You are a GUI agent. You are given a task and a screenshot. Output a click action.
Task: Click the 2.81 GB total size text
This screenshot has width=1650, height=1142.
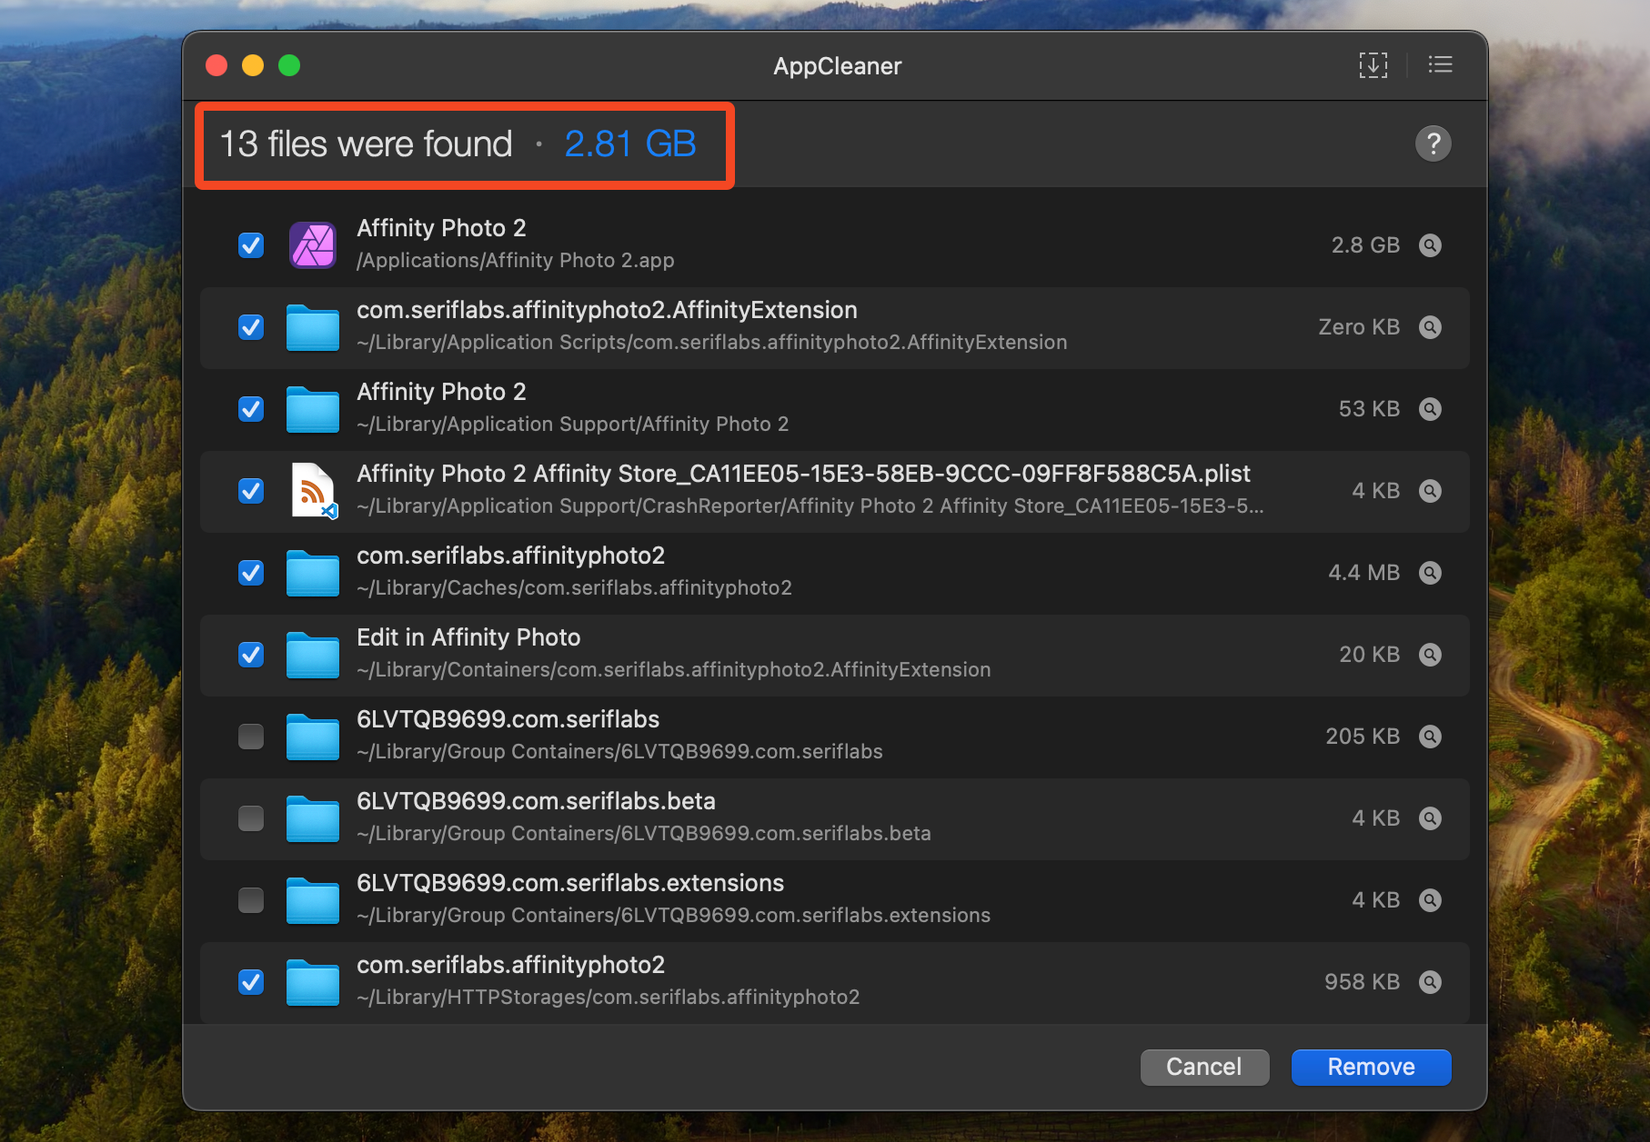click(630, 143)
